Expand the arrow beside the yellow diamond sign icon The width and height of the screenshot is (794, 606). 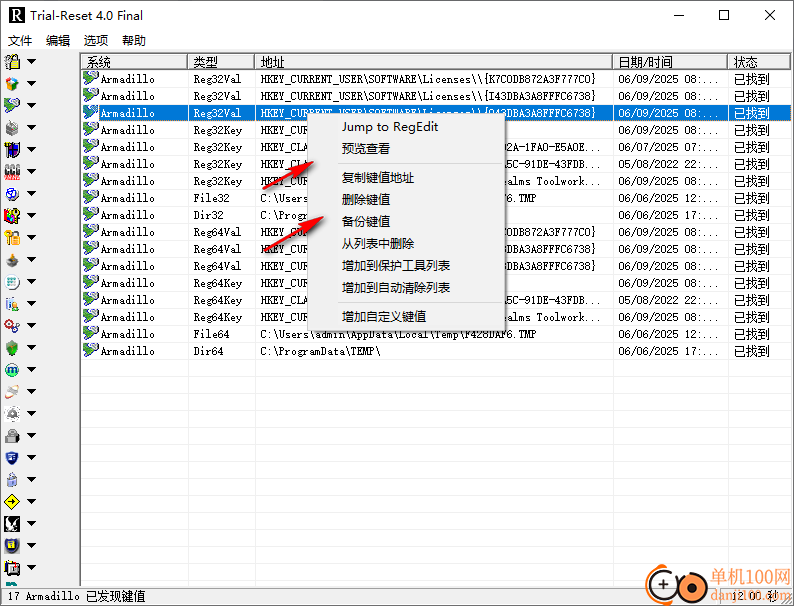(x=31, y=501)
